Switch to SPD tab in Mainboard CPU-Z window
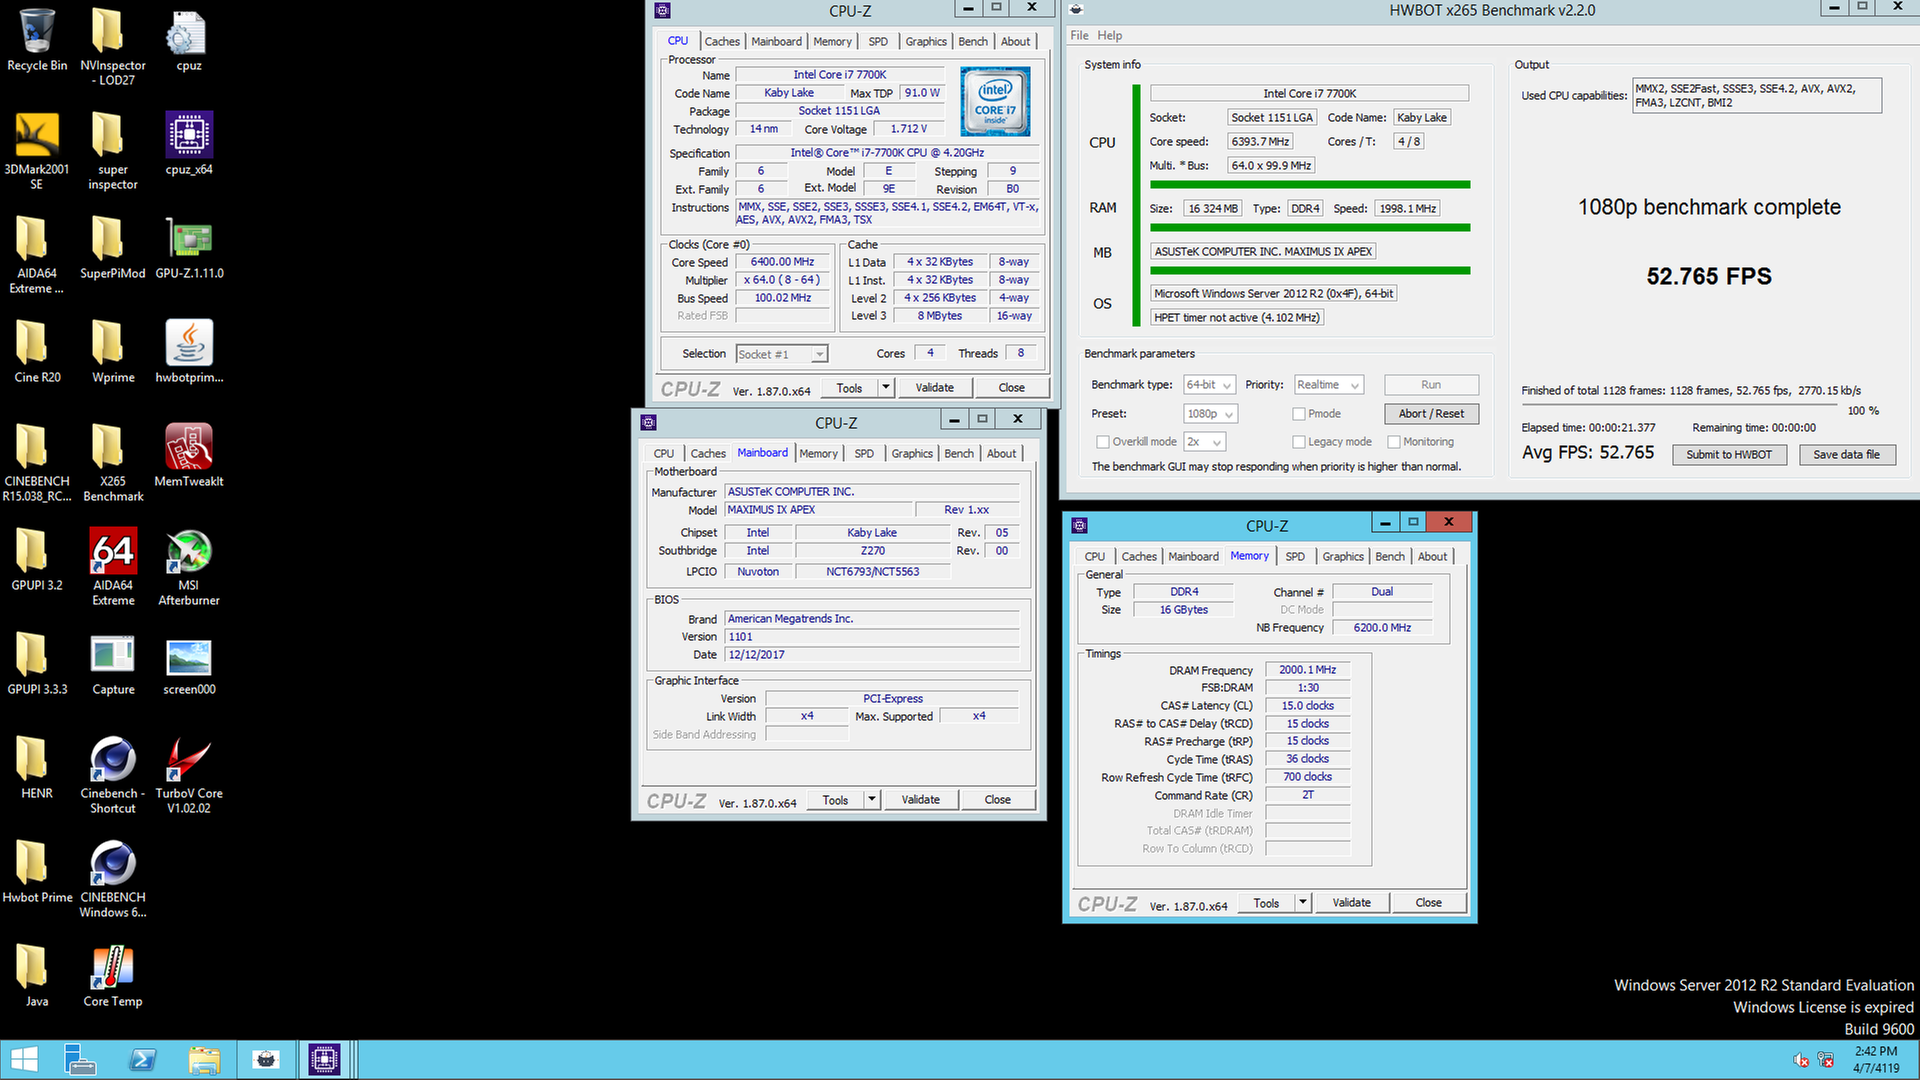 pos(864,453)
